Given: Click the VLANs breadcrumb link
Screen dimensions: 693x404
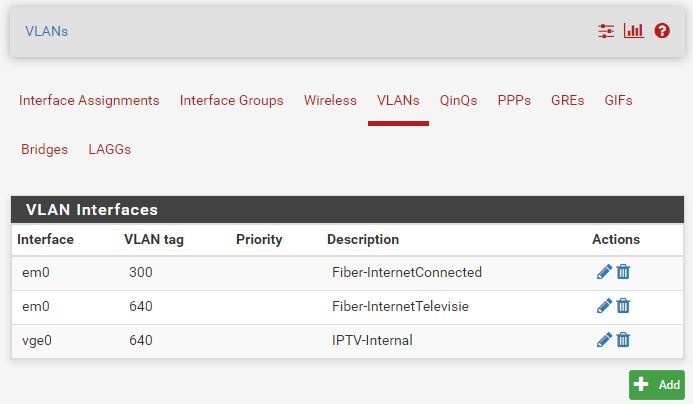Looking at the screenshot, I should [x=46, y=31].
